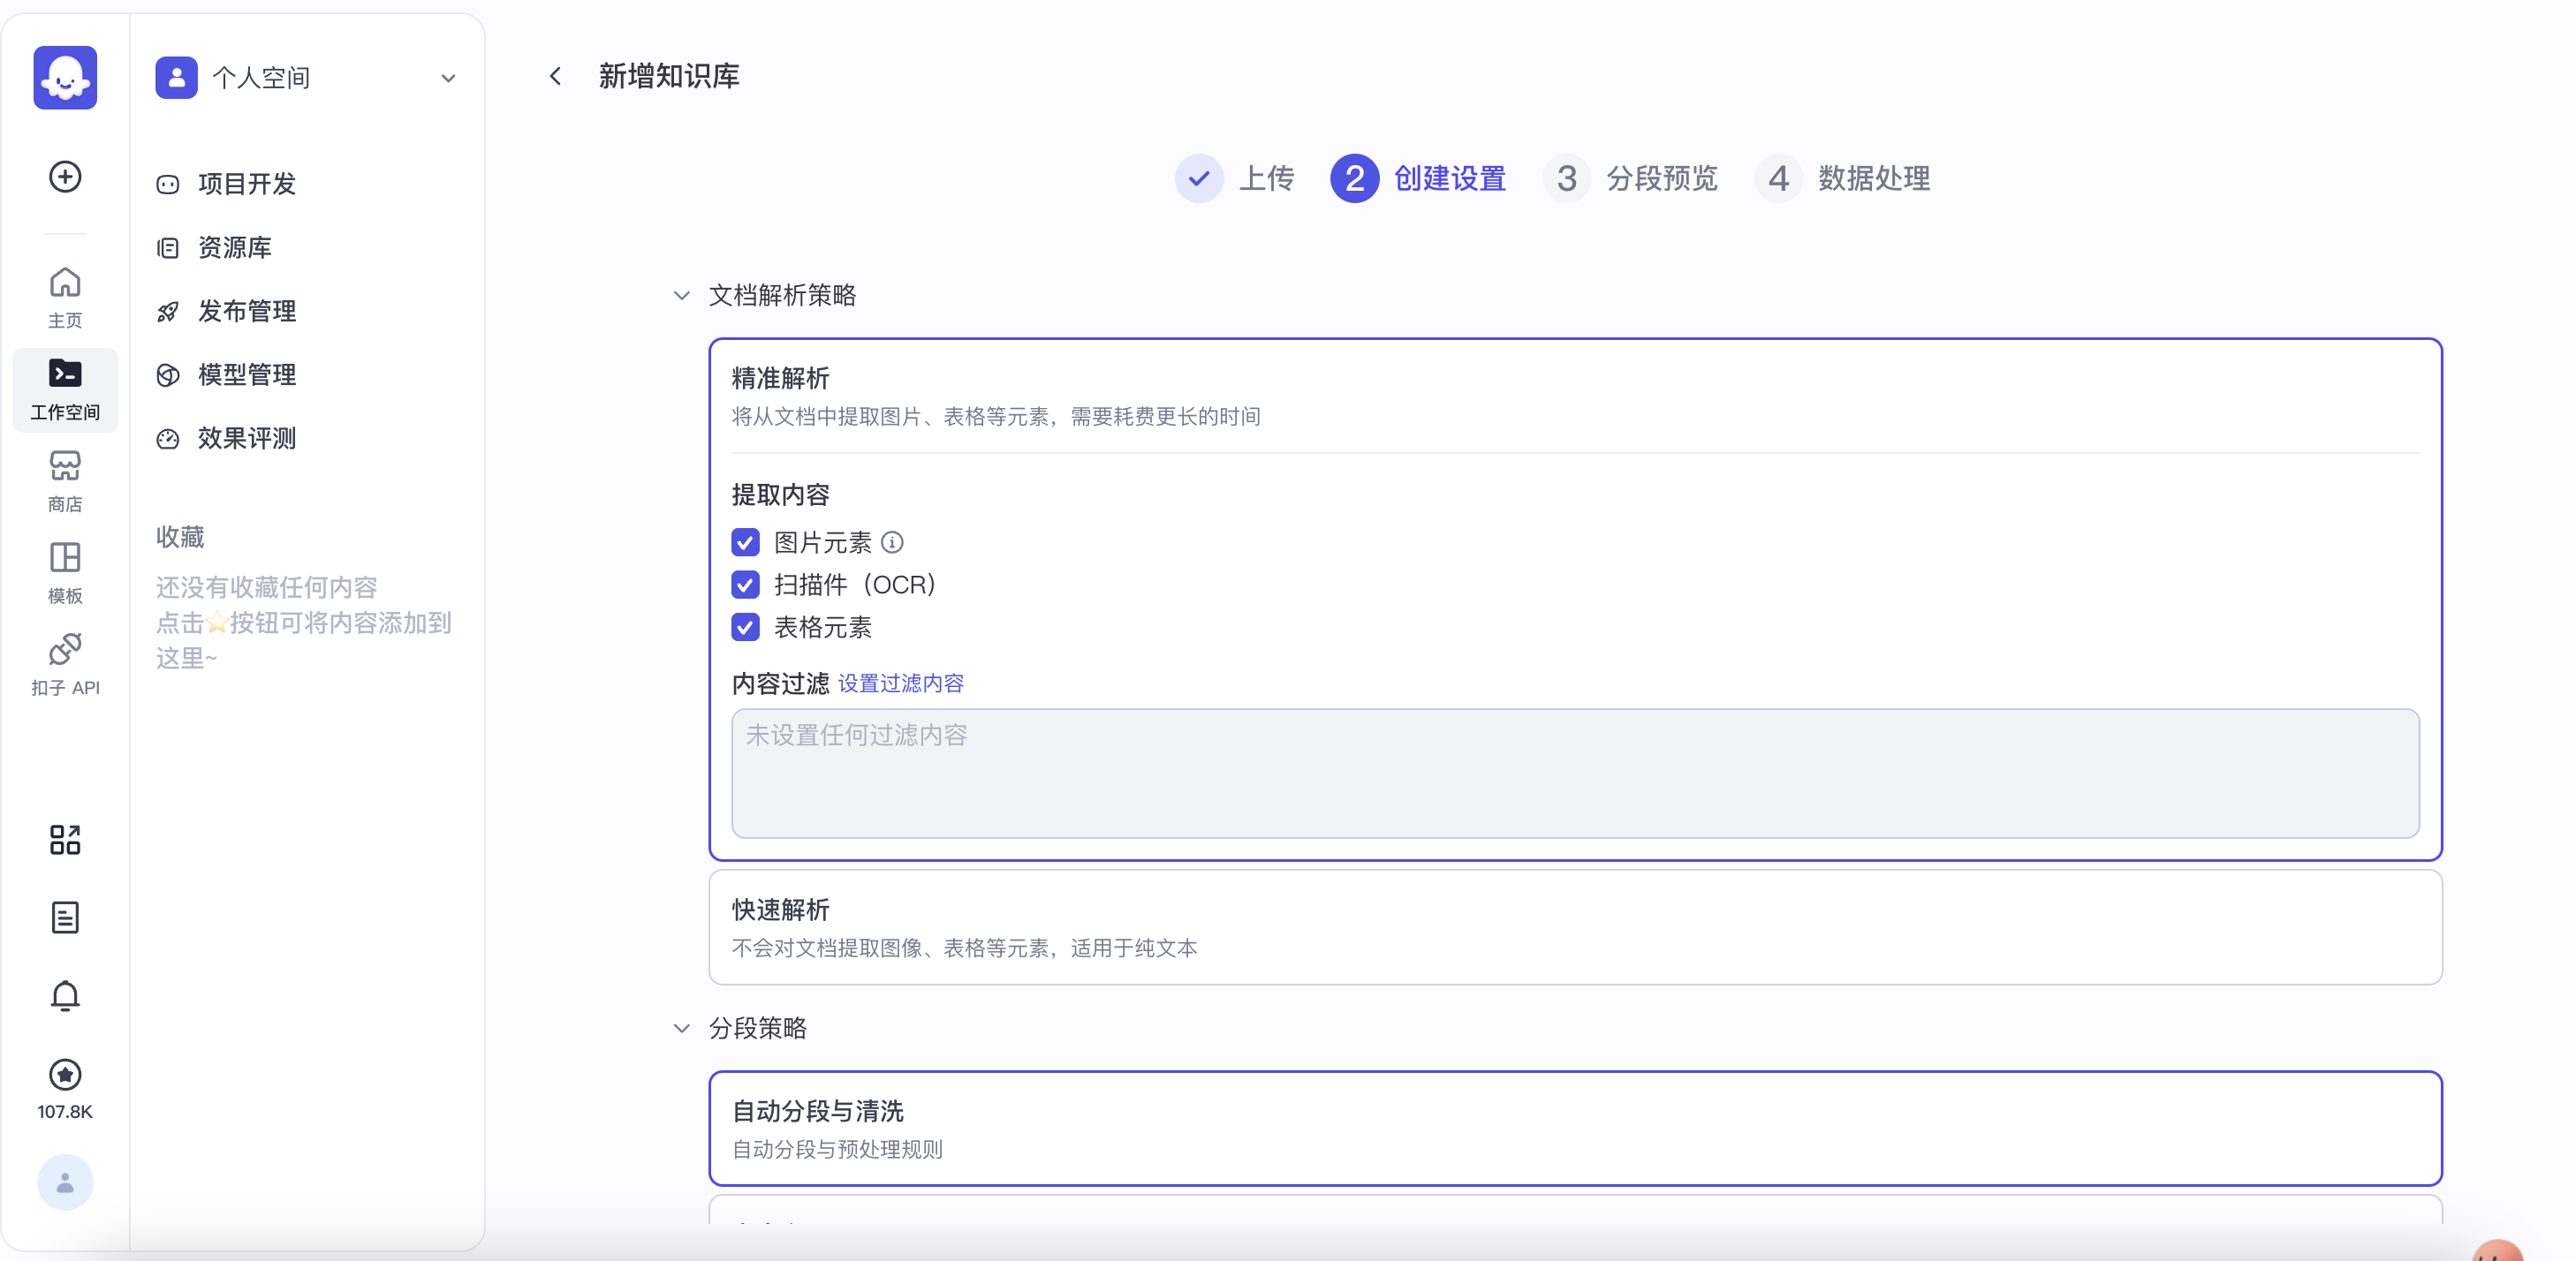Screen dimensions: 2576x1261
Task: Open the 商店 store icon
Action: (x=64, y=478)
